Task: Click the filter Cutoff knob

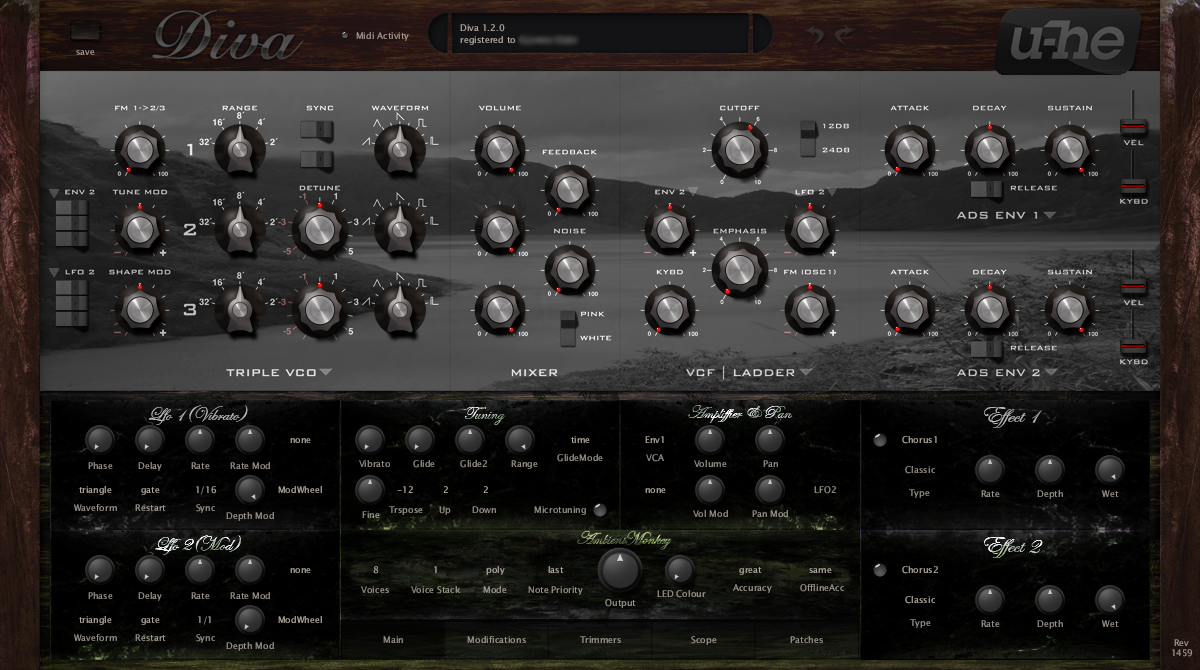Action: (738, 149)
